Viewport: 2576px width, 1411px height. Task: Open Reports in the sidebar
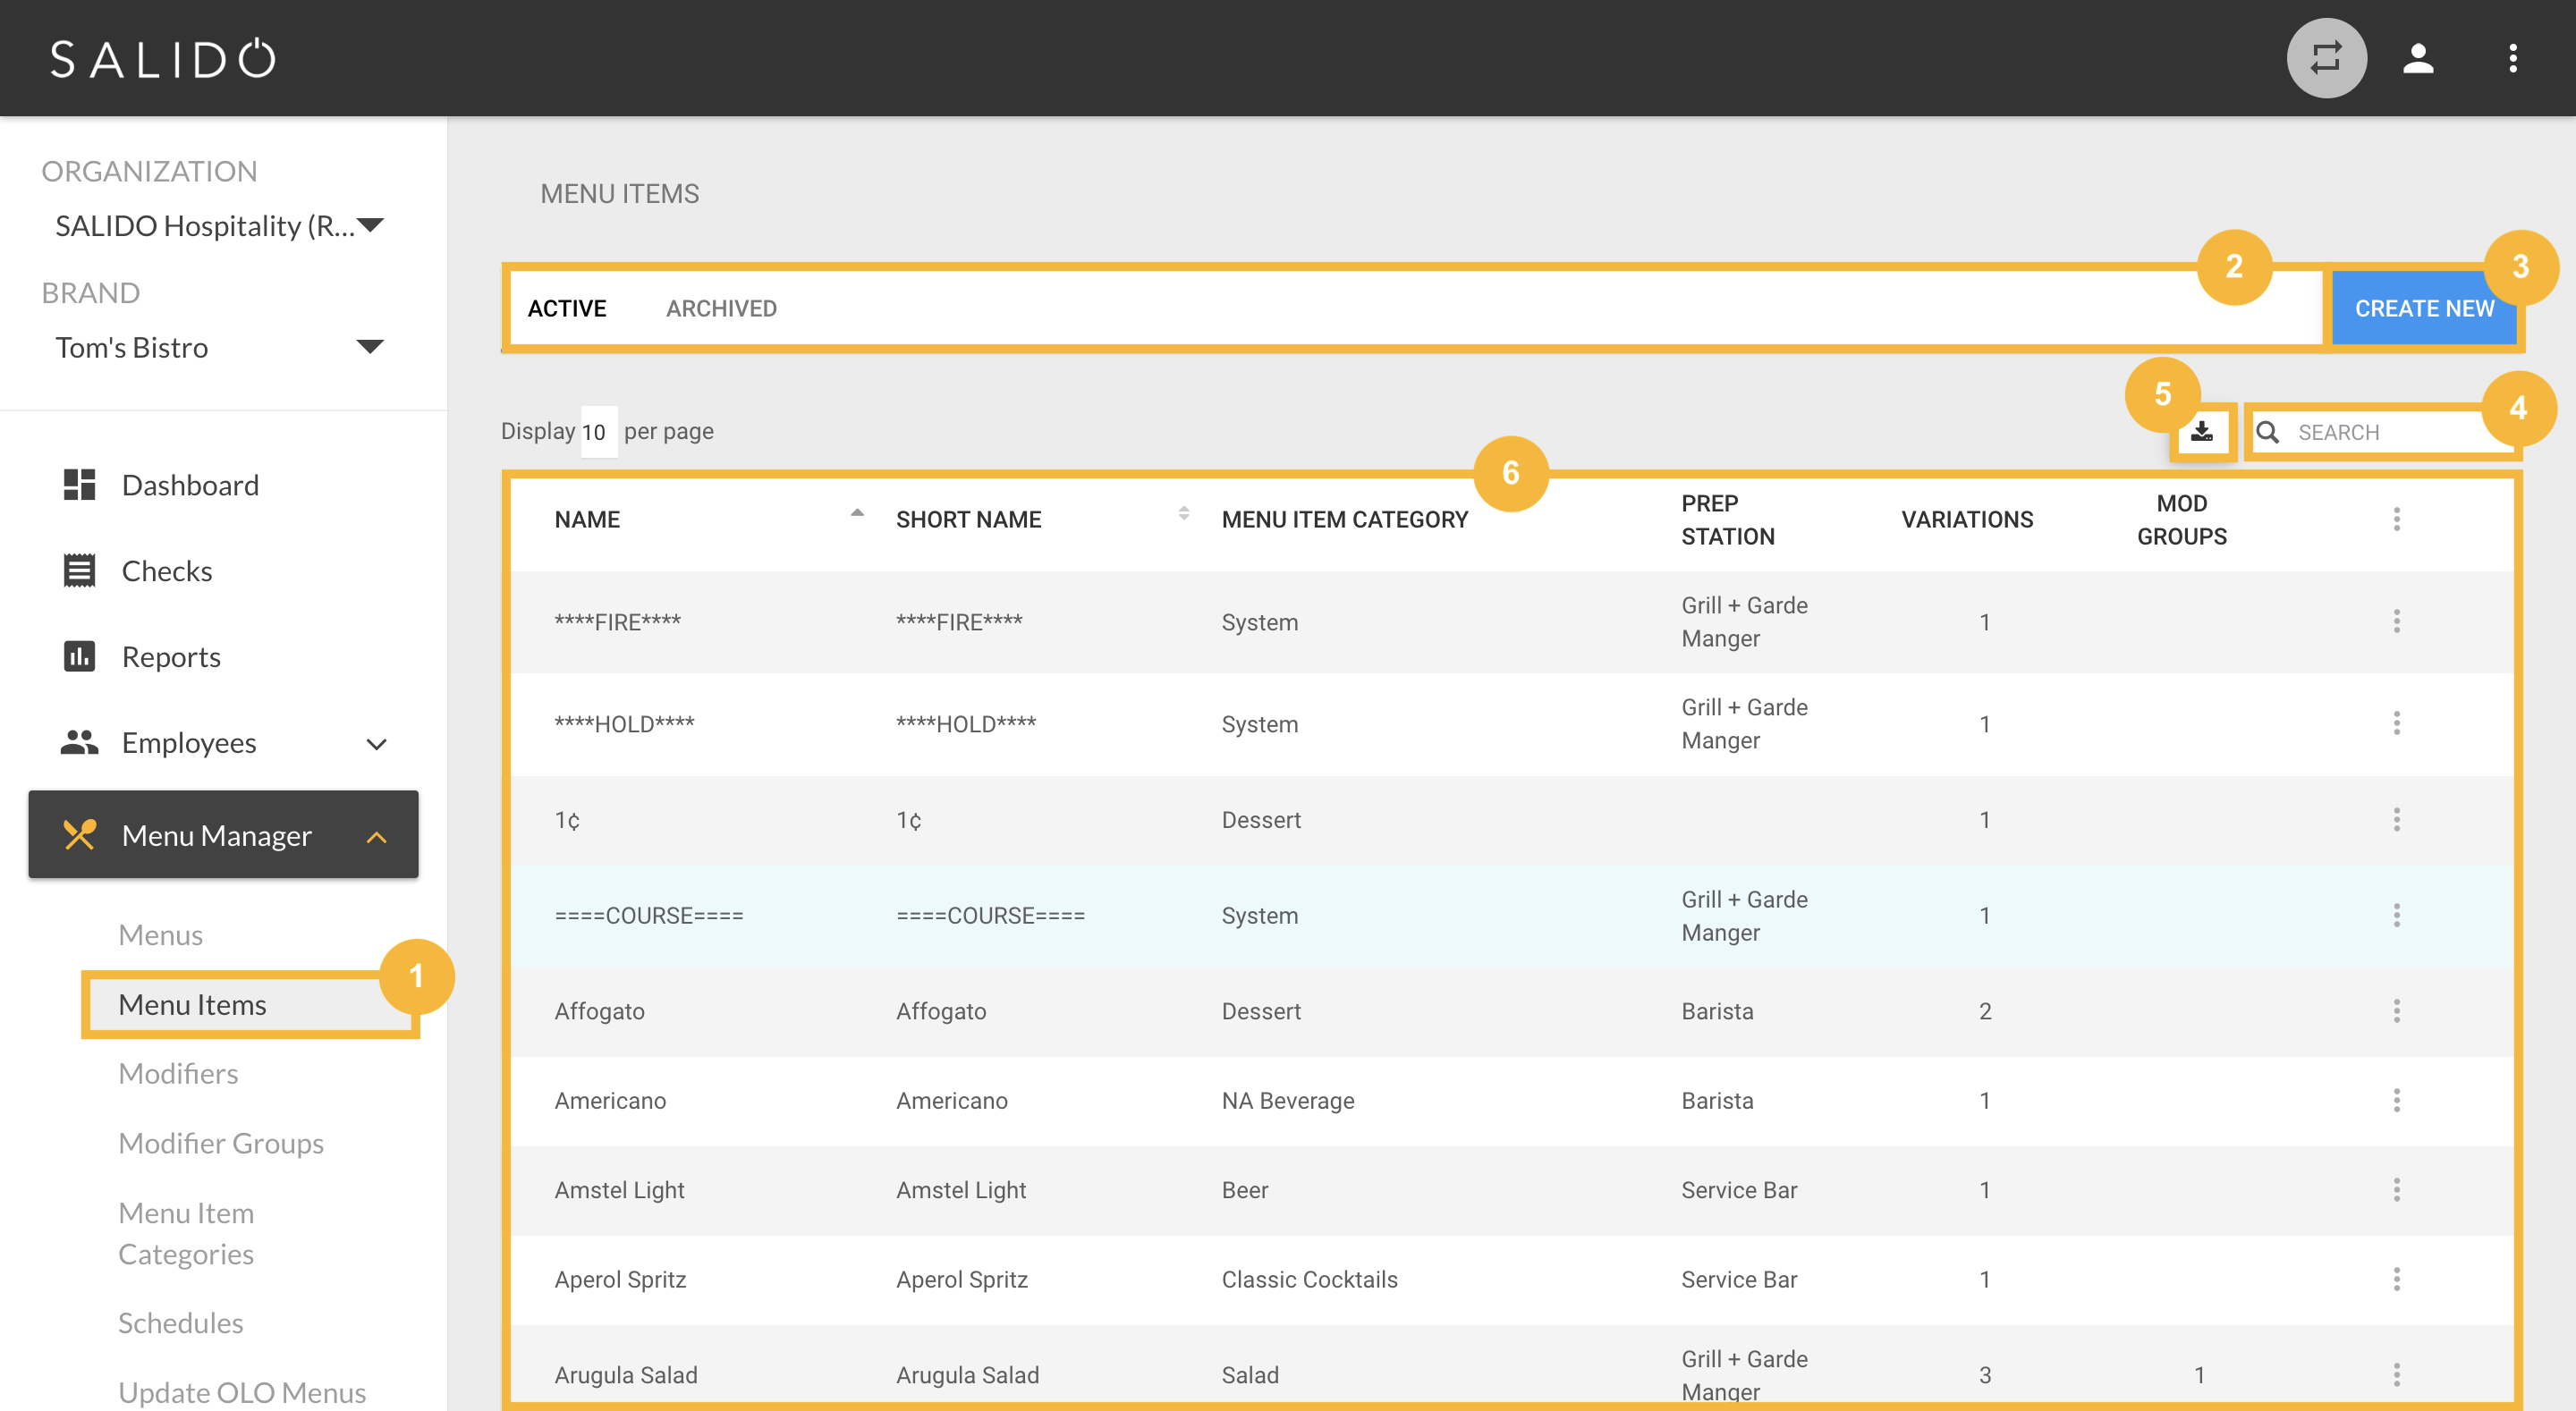coord(170,657)
